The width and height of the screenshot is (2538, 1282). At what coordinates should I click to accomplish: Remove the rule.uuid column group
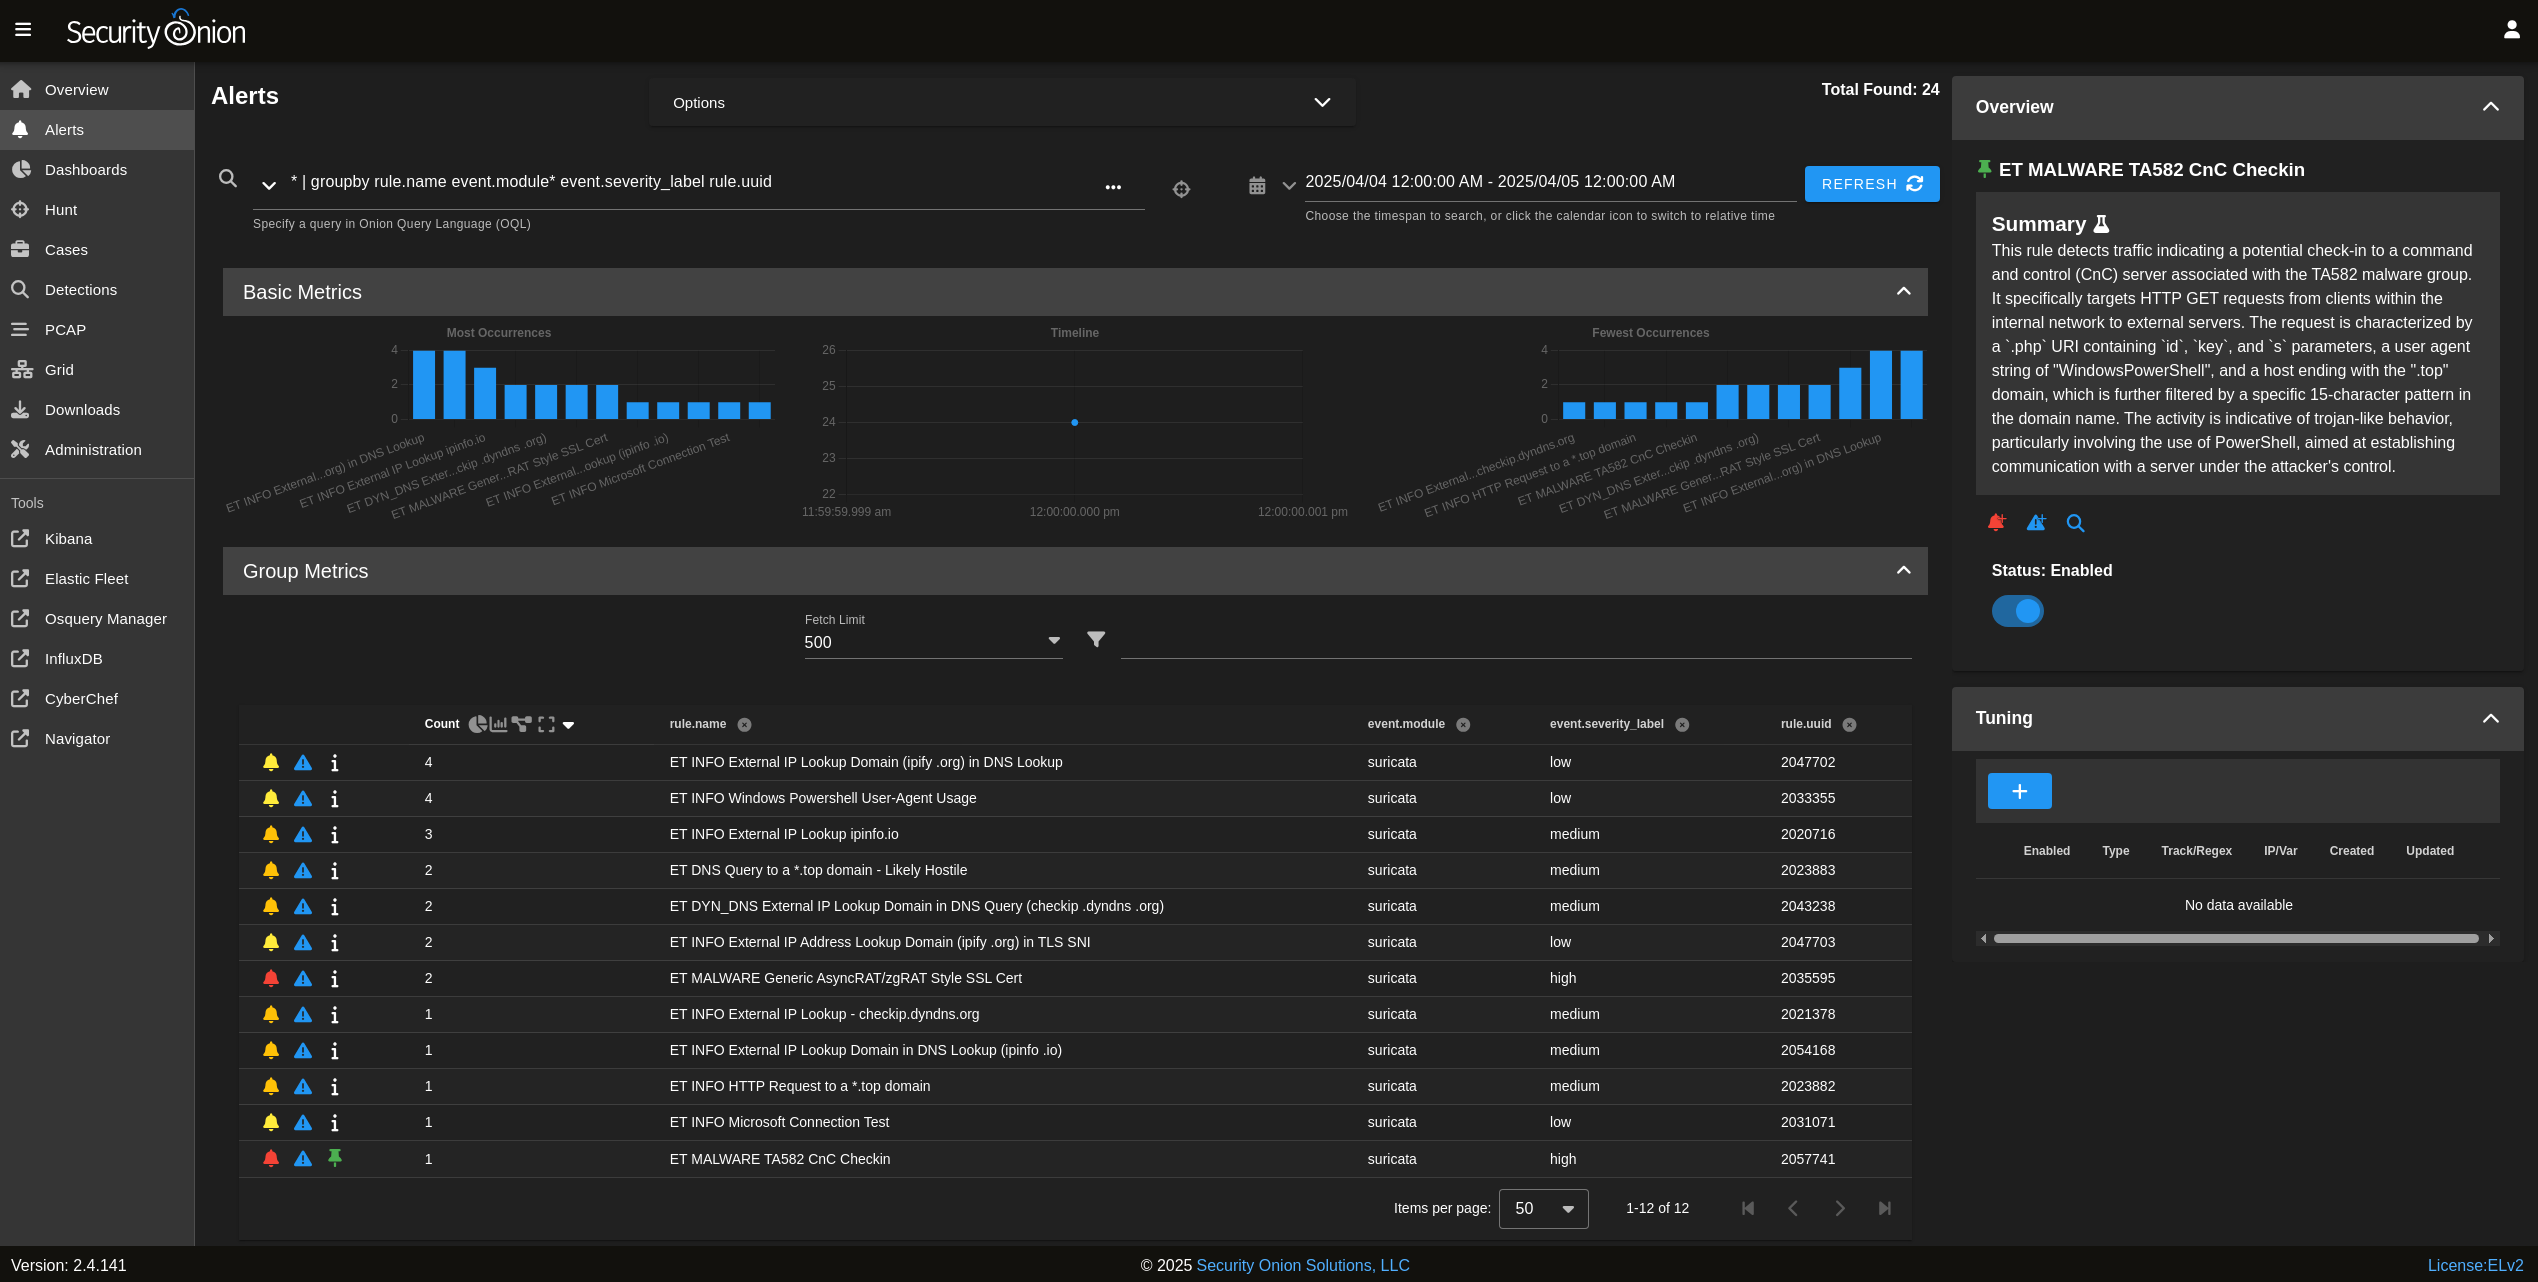coord(1849,725)
